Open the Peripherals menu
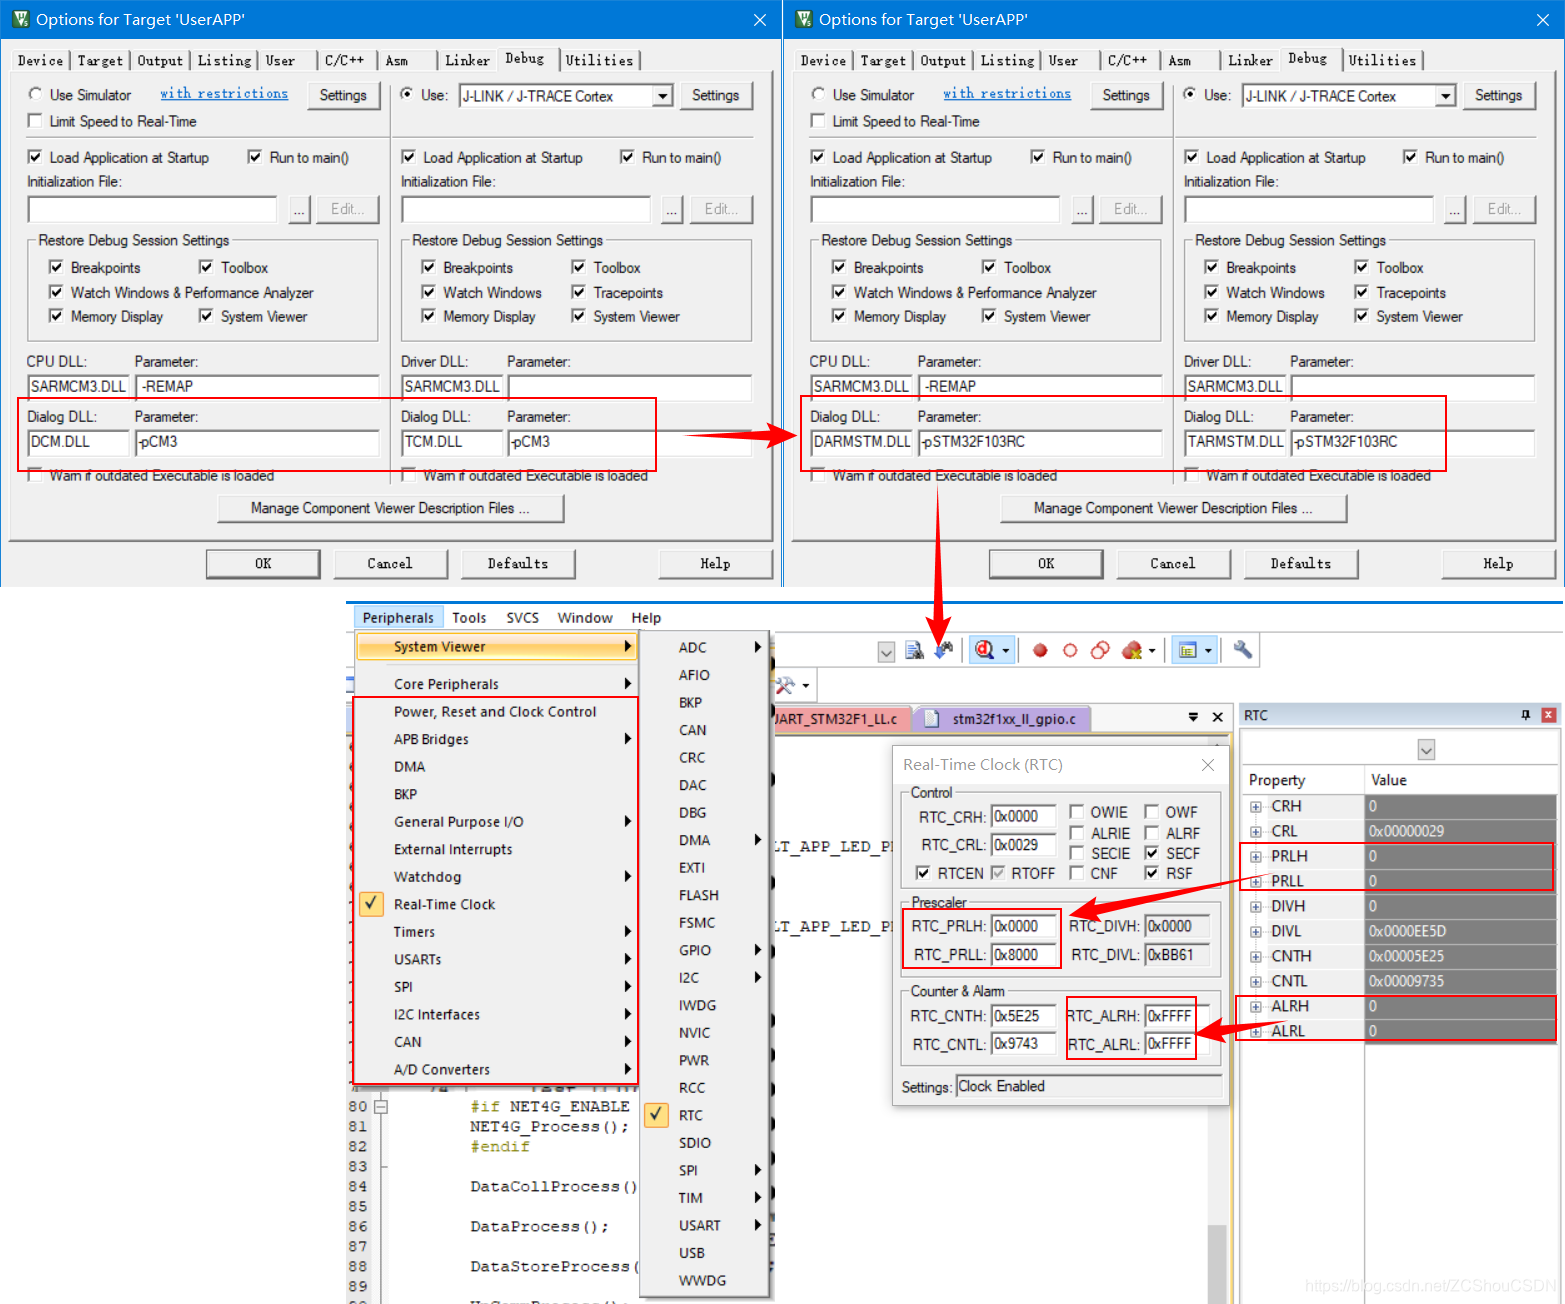1565x1304 pixels. click(398, 618)
